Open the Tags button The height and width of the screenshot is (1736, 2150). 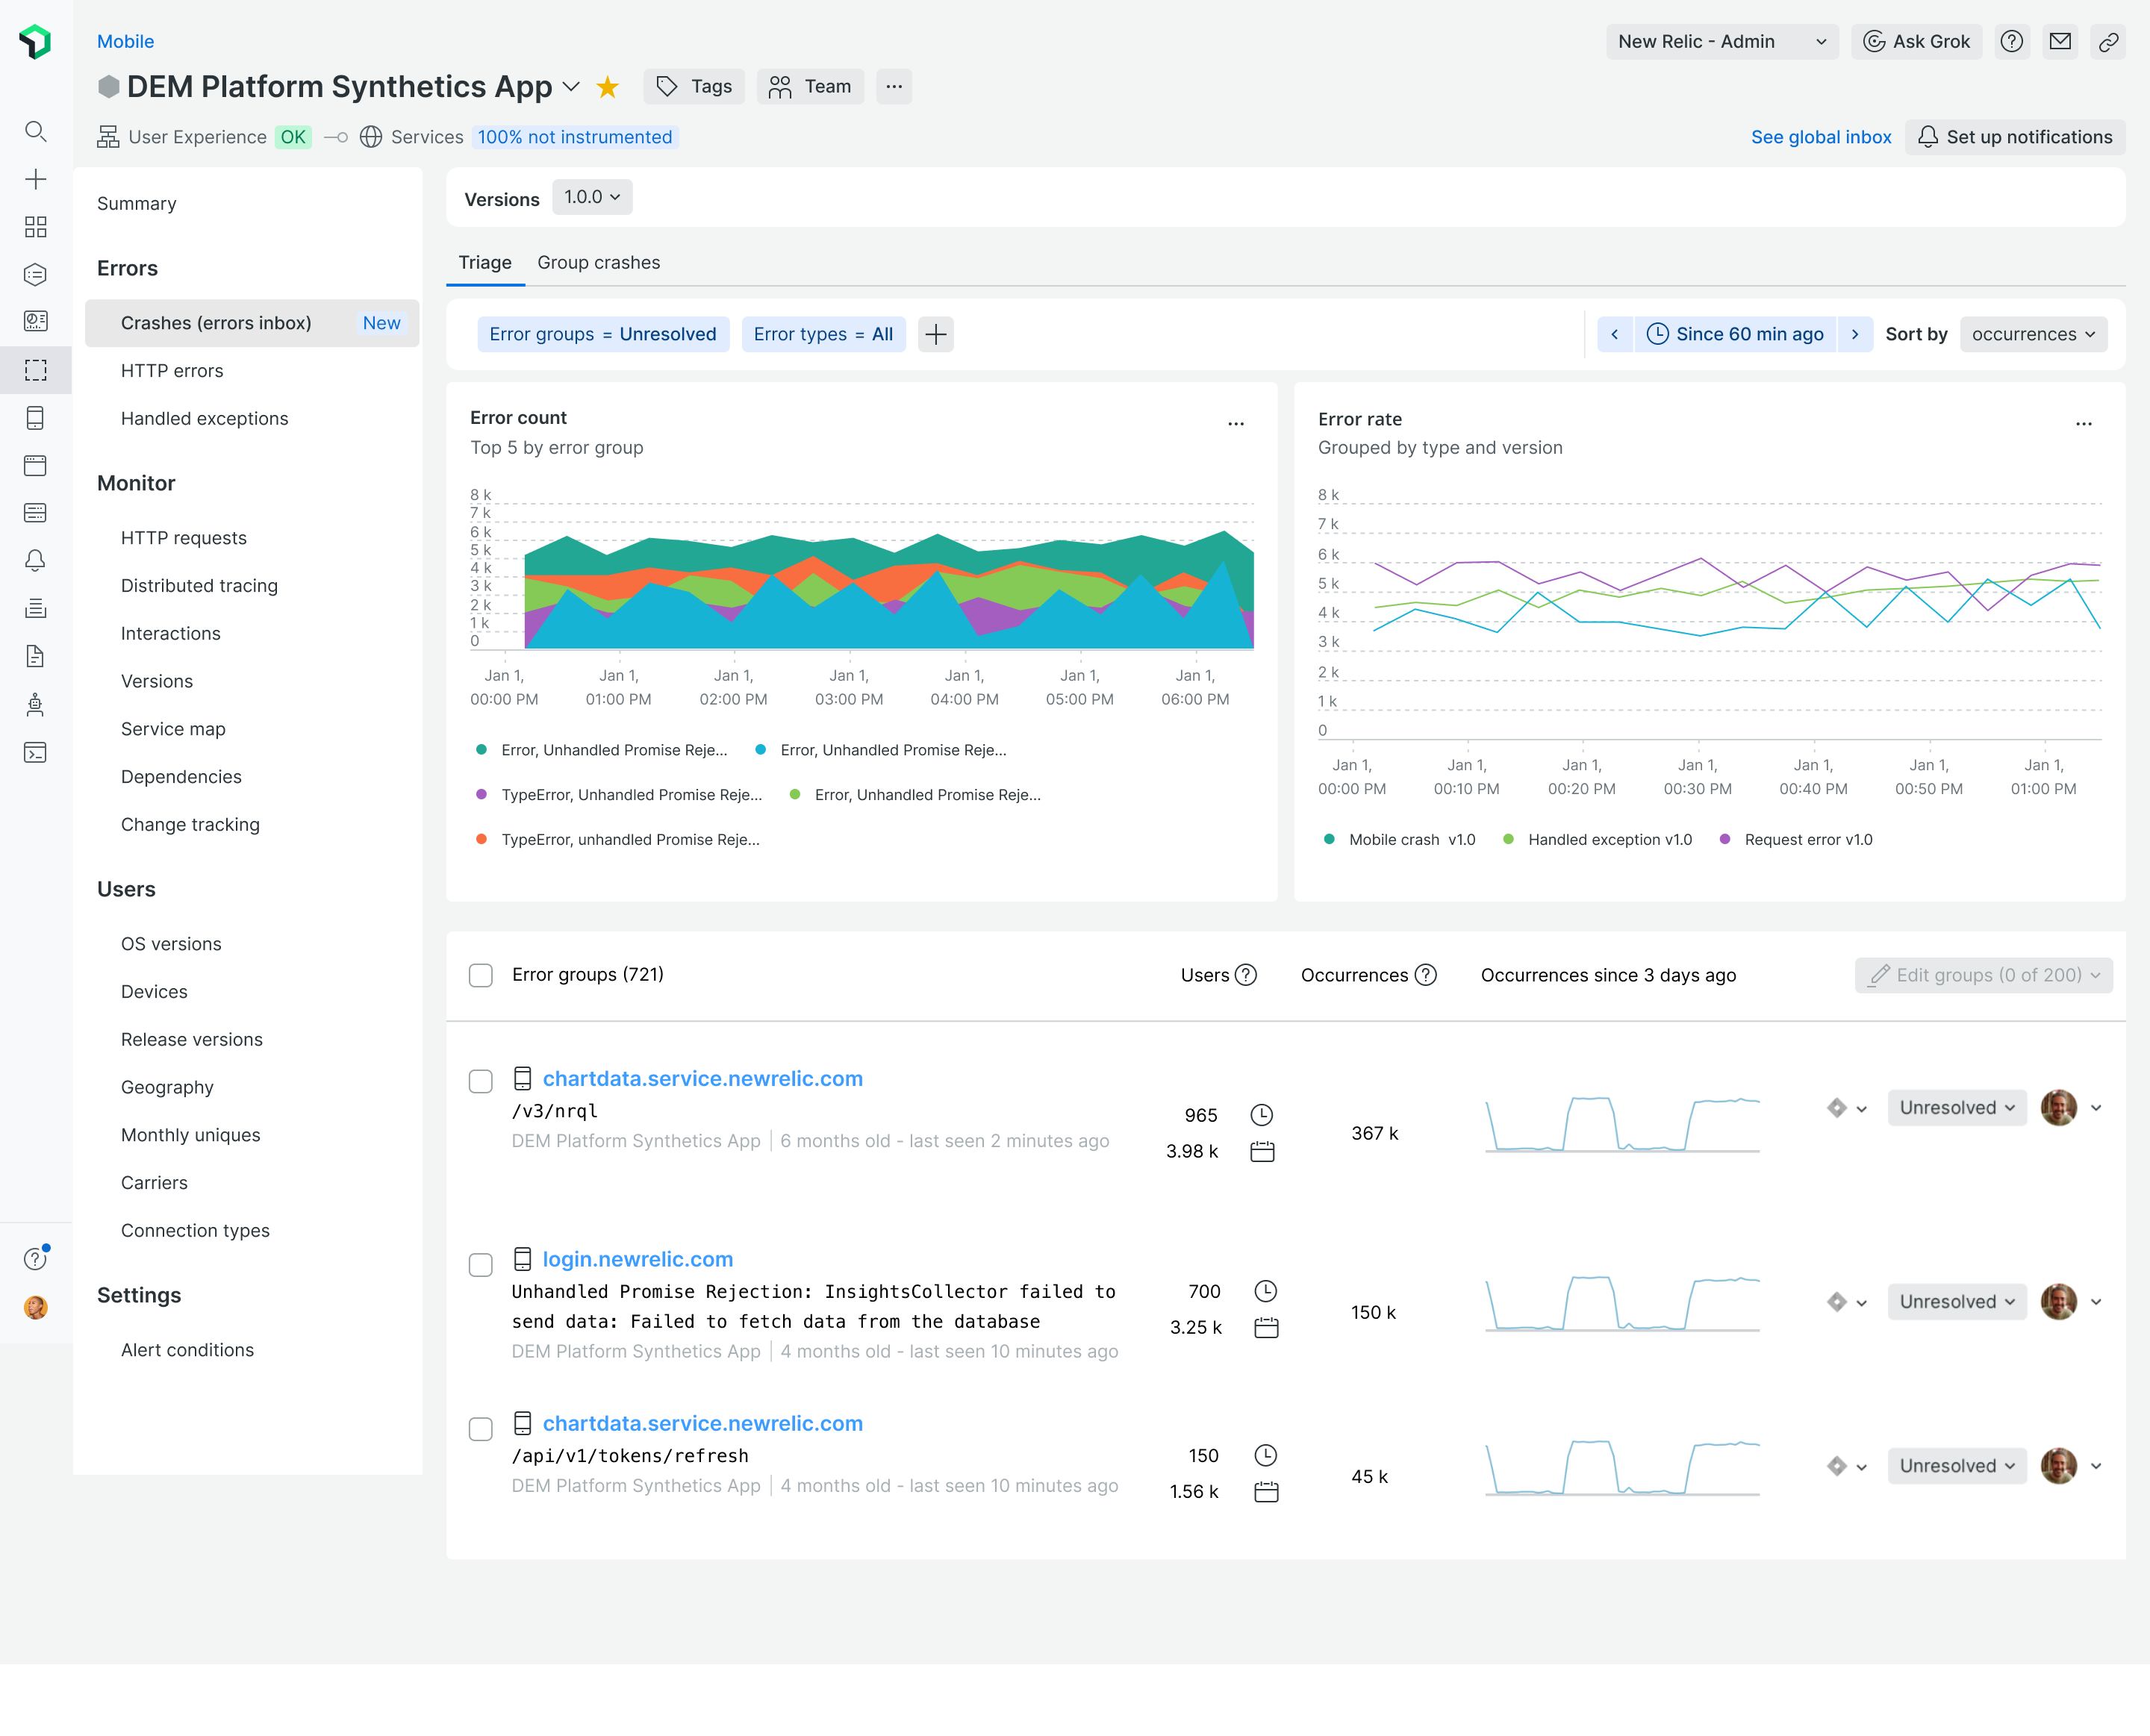(693, 86)
